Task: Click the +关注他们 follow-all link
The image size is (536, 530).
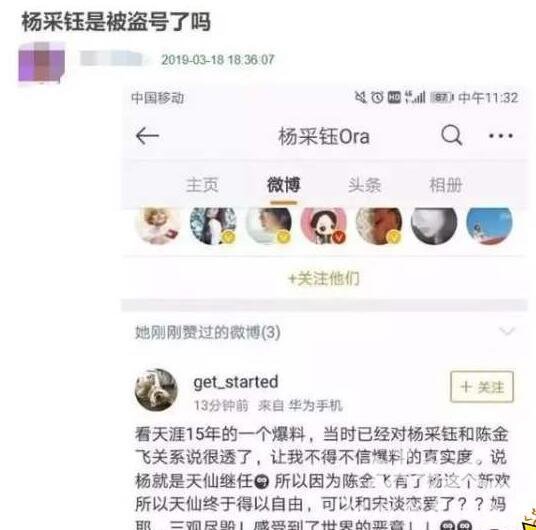Action: [324, 279]
